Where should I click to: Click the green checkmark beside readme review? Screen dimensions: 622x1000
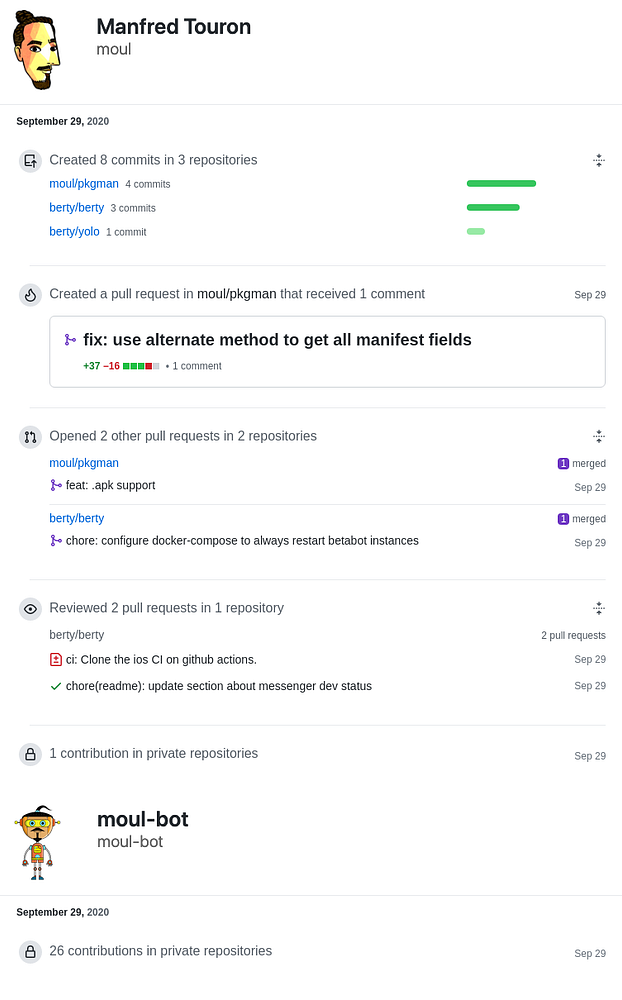[x=56, y=686]
